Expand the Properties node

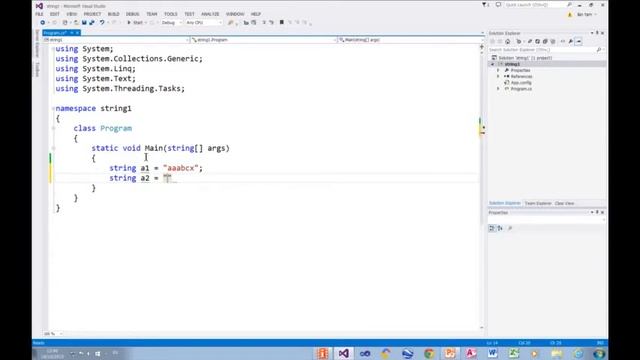[x=498, y=71]
